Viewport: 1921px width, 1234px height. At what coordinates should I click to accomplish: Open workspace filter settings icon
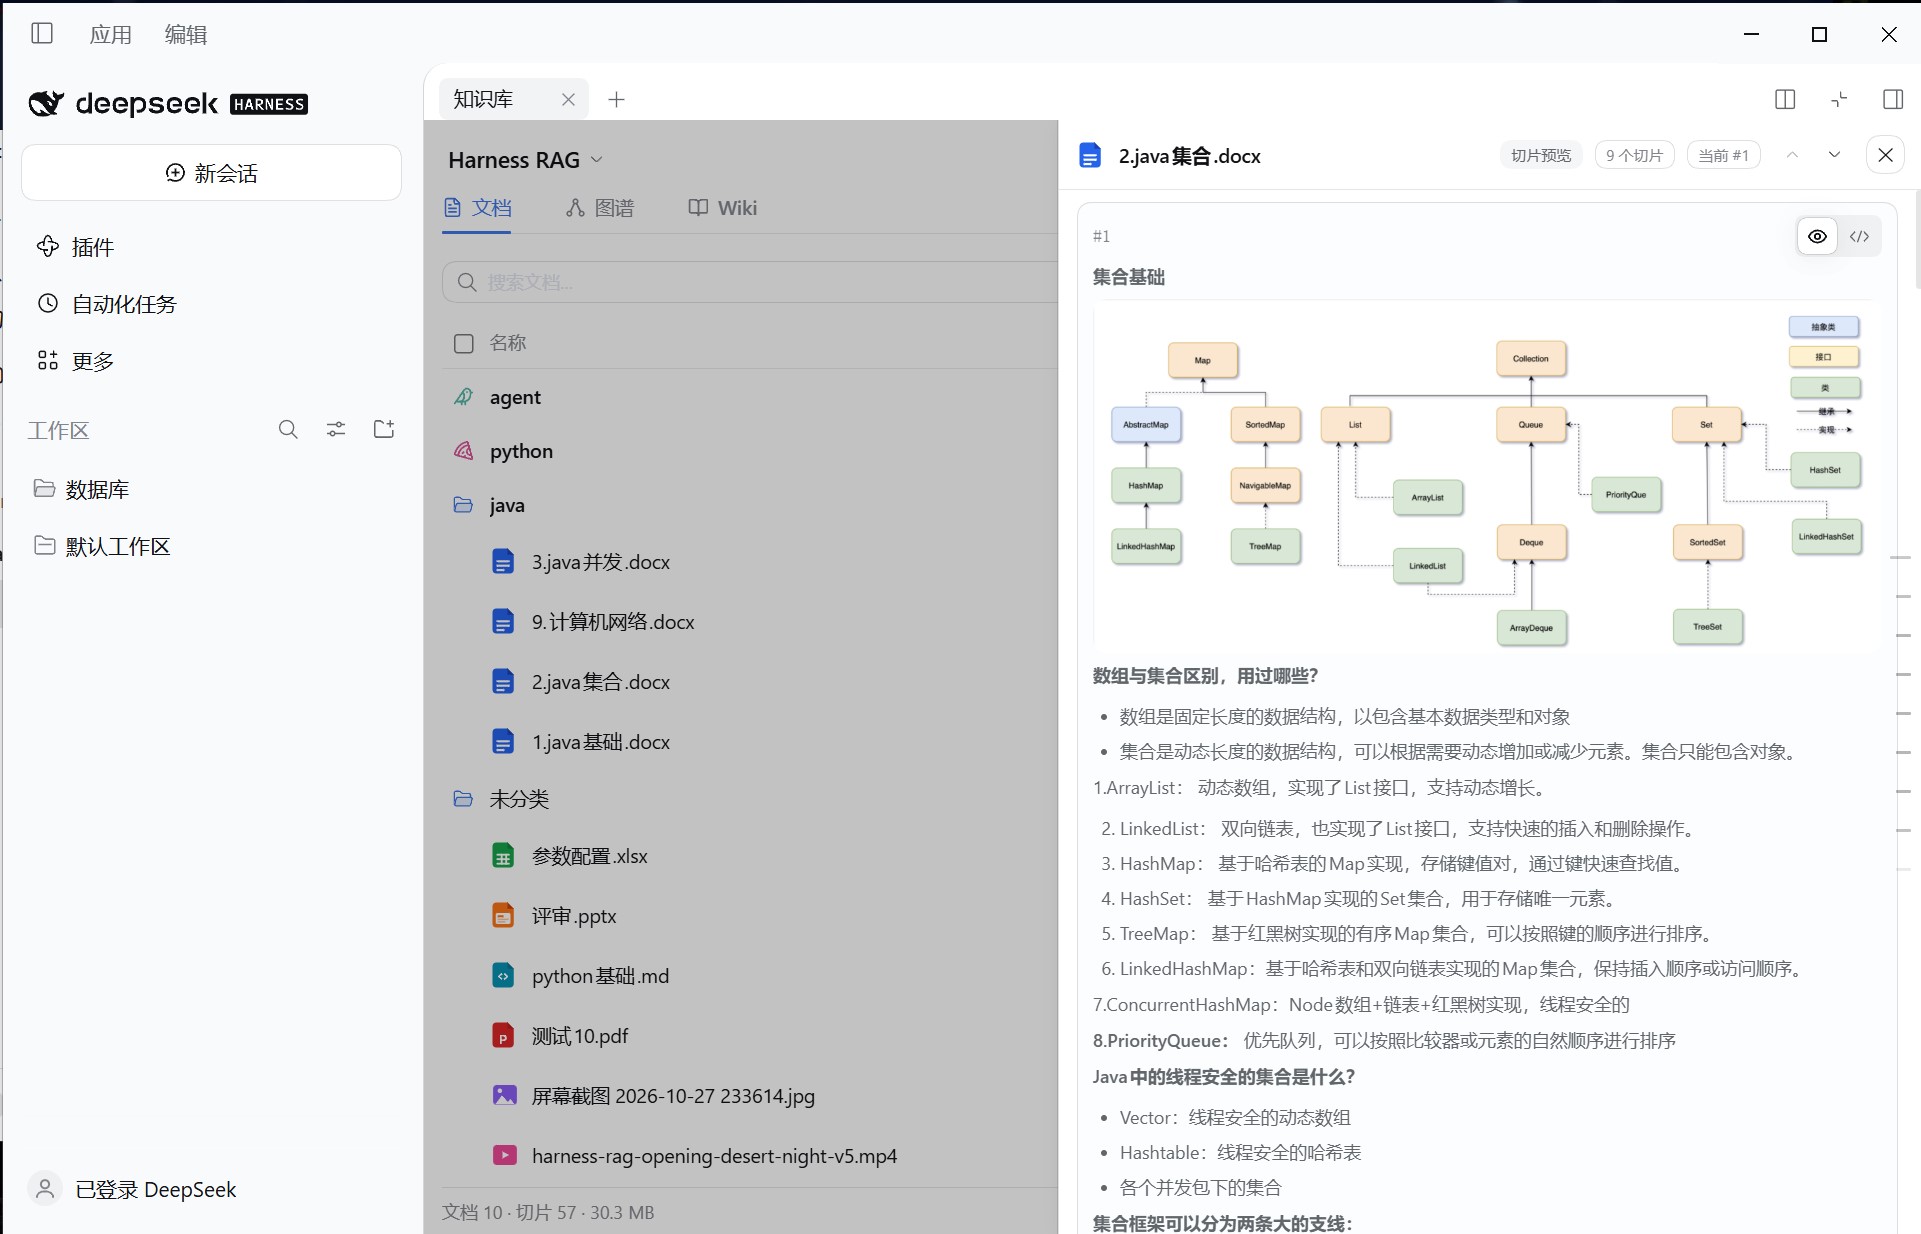point(336,430)
